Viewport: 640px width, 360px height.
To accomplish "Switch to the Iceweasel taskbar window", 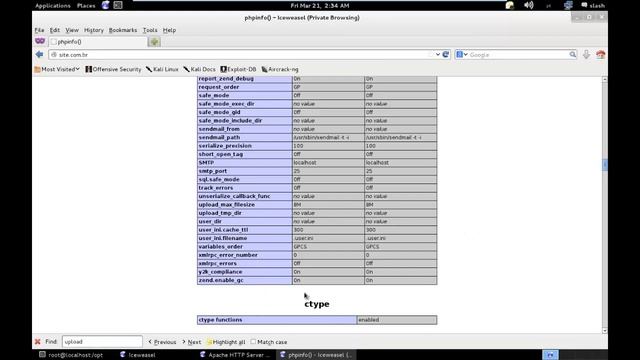I will pos(138,355).
